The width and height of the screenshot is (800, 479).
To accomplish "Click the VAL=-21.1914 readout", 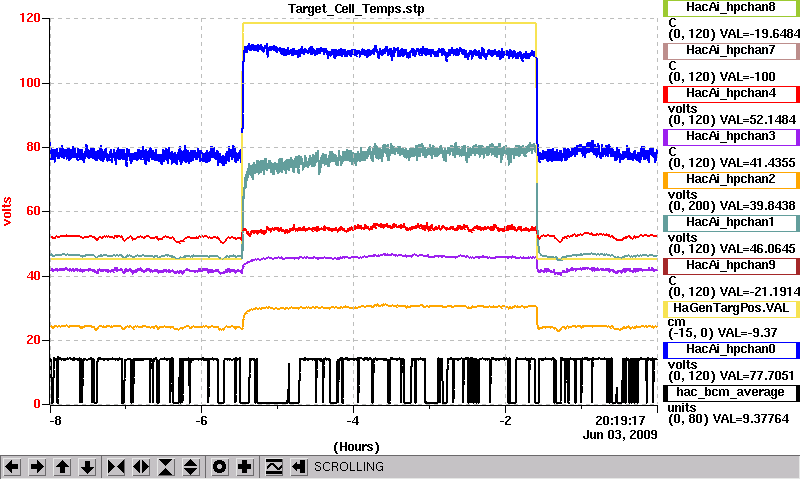I will (760, 292).
